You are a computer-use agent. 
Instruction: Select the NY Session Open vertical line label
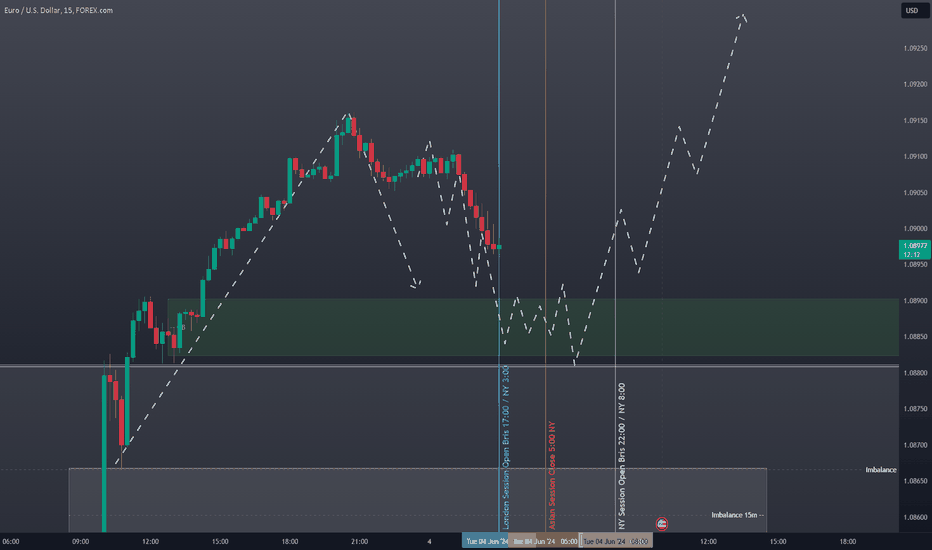click(x=622, y=456)
